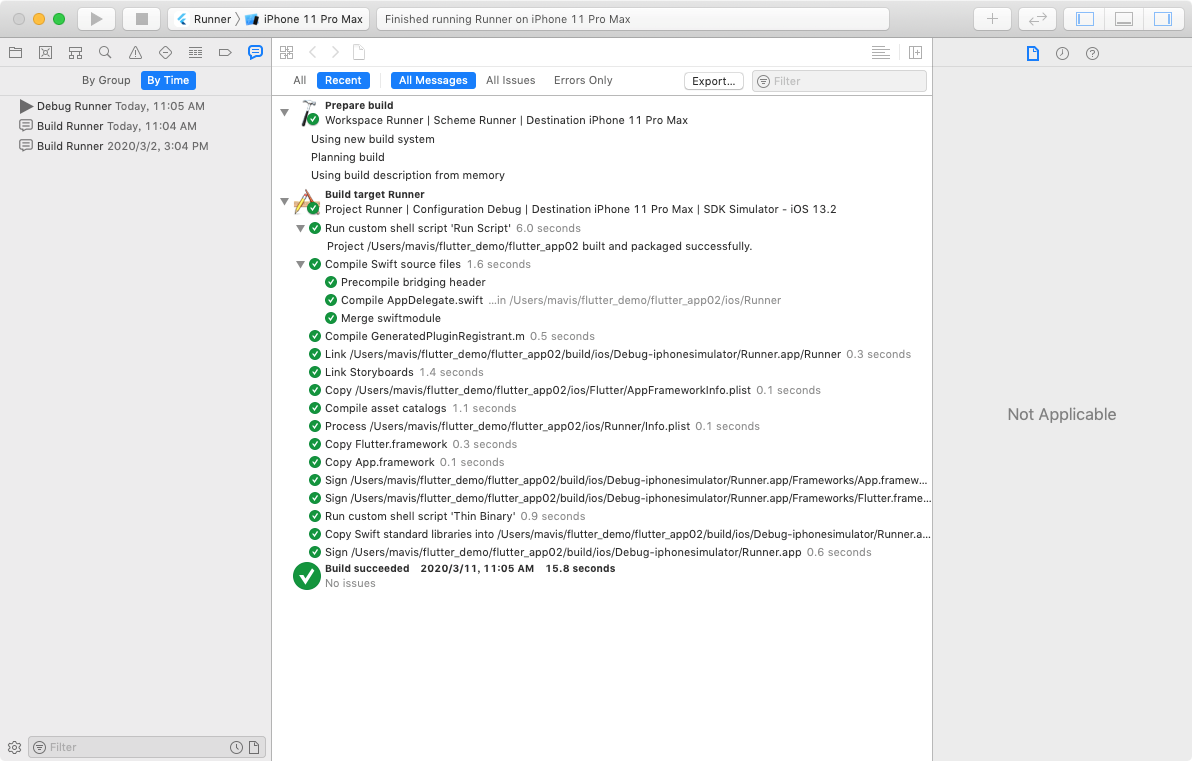Click the document icon in the jump bar
The image size is (1192, 761).
[359, 52]
